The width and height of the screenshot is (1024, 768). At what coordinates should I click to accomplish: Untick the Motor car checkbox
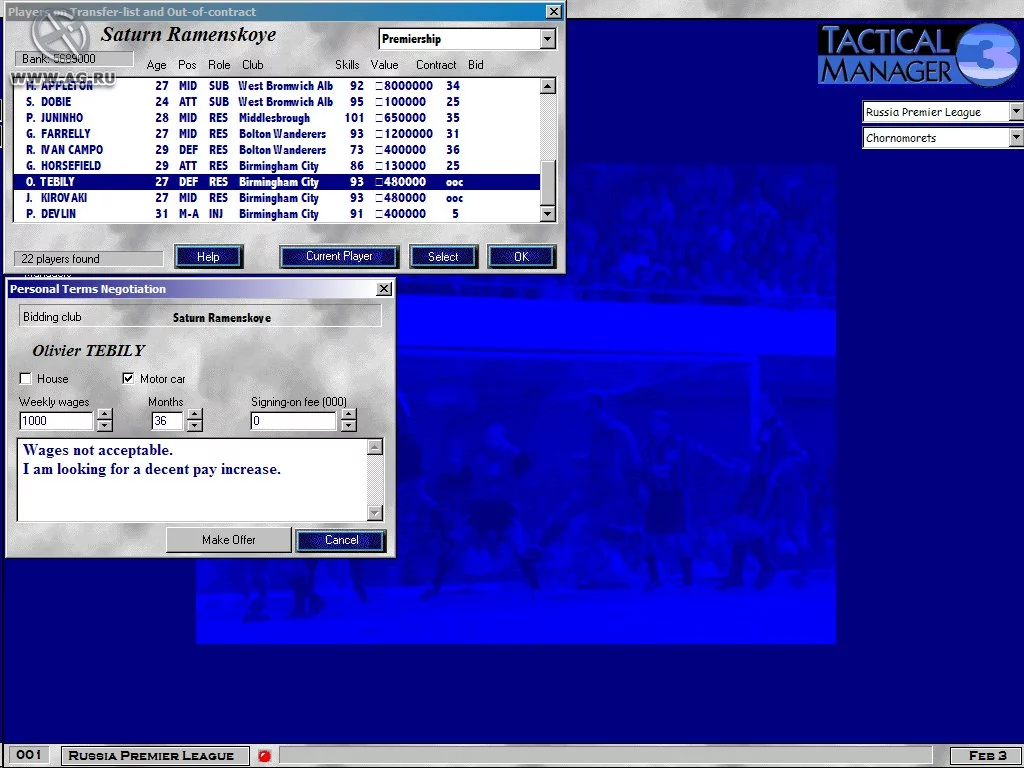click(x=128, y=379)
